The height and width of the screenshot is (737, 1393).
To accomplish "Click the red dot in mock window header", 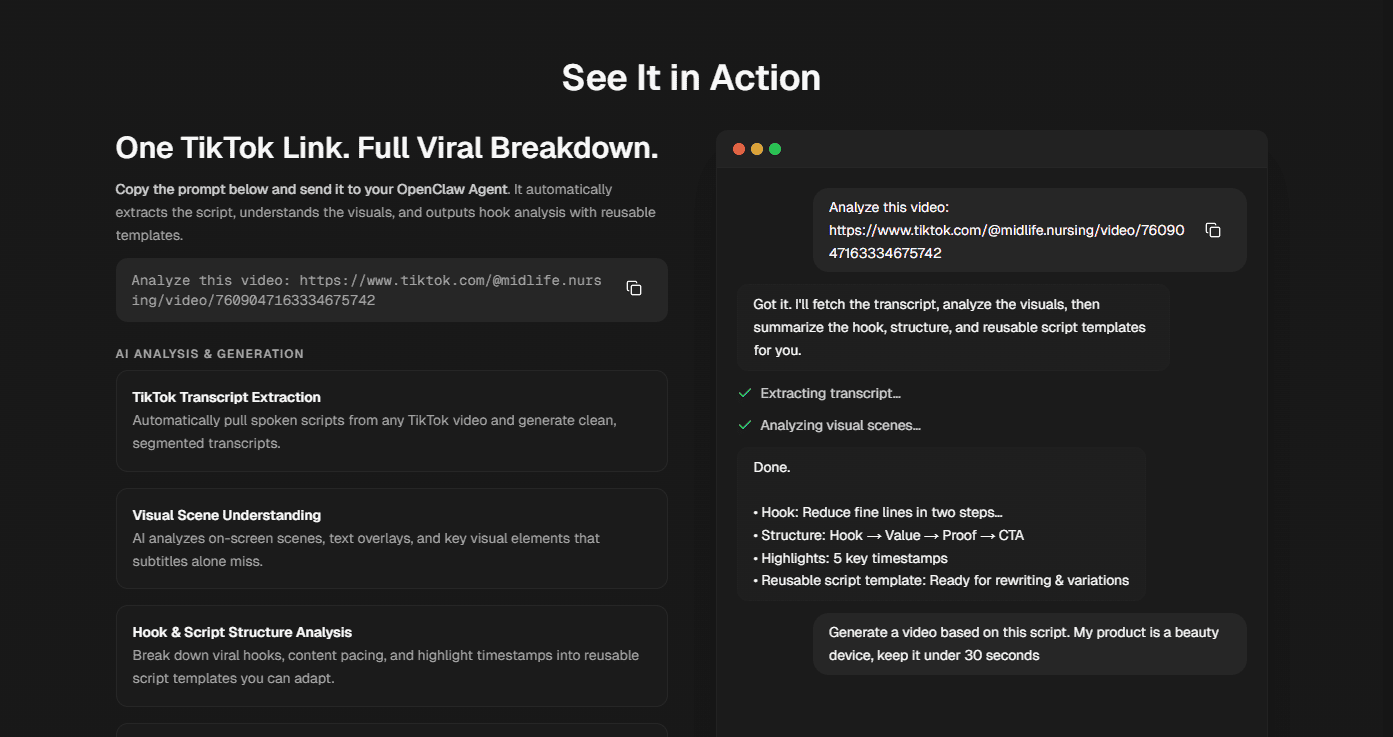I will (x=739, y=149).
